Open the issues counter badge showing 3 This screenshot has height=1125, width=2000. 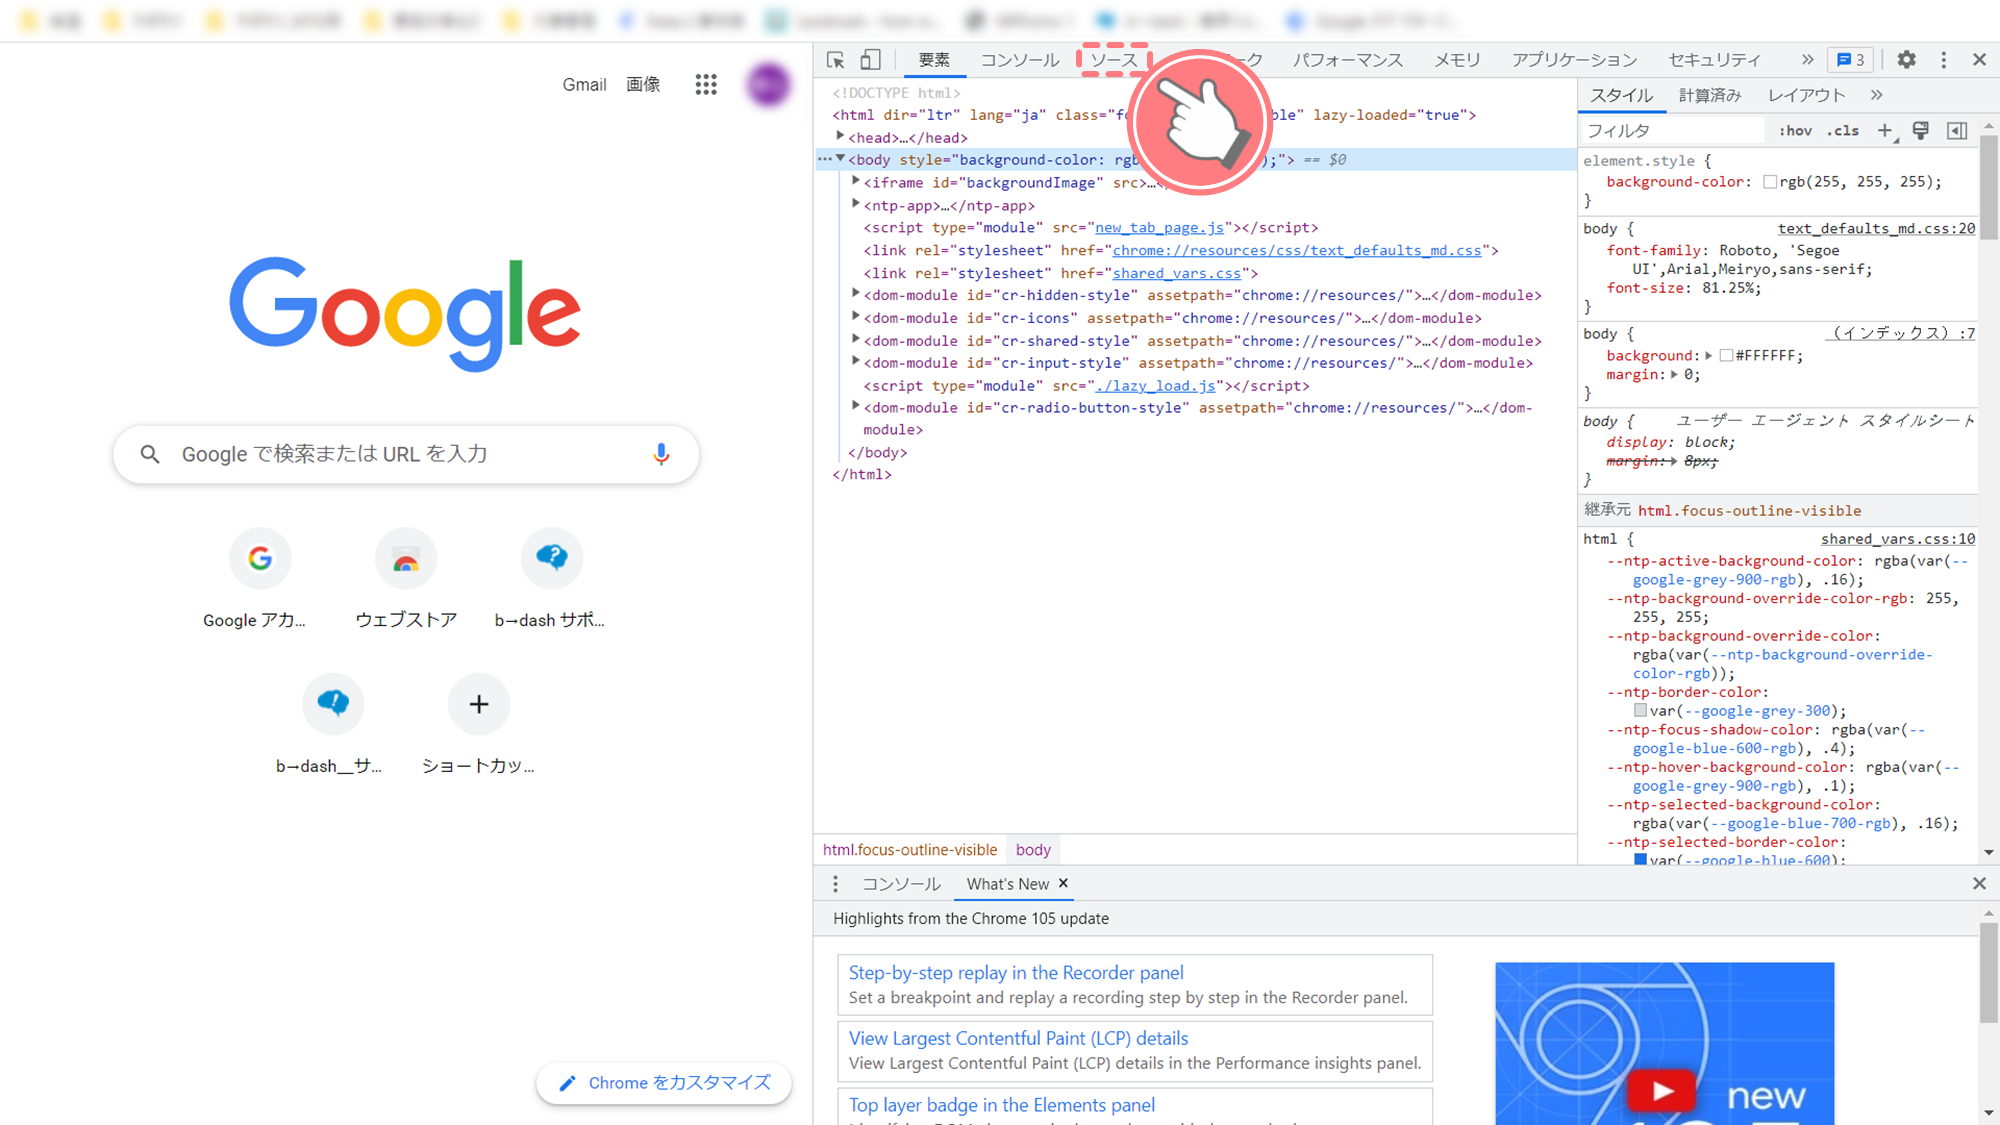tap(1851, 60)
